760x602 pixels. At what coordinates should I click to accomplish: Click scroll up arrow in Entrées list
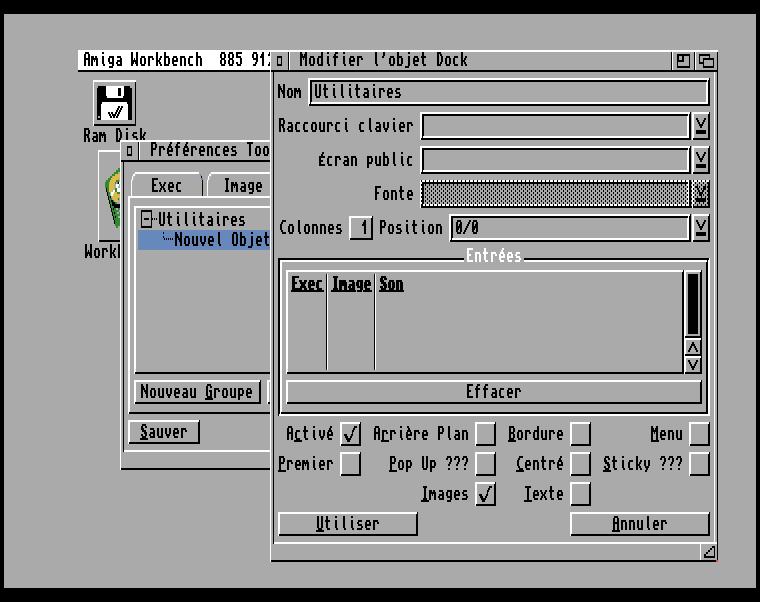[692, 347]
